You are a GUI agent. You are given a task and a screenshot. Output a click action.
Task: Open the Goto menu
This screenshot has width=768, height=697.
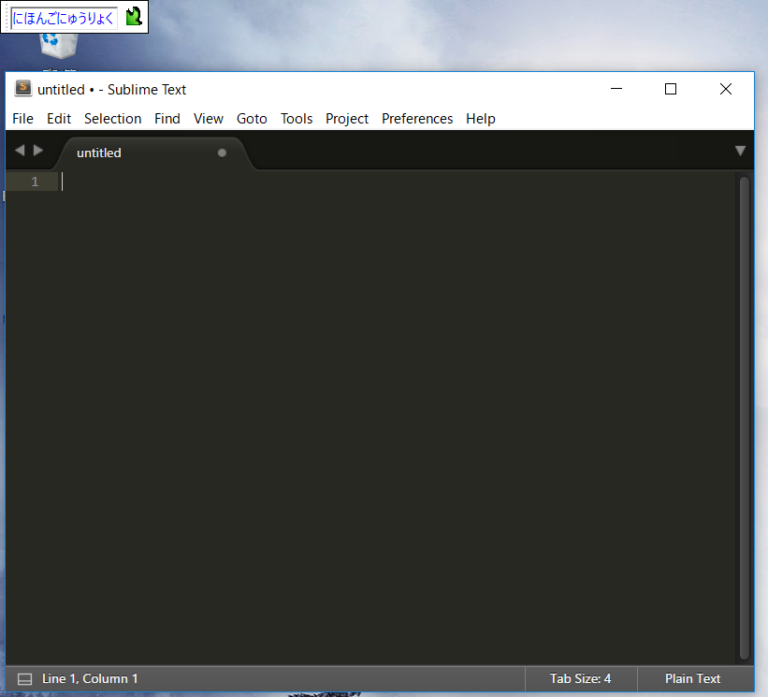[x=252, y=119]
